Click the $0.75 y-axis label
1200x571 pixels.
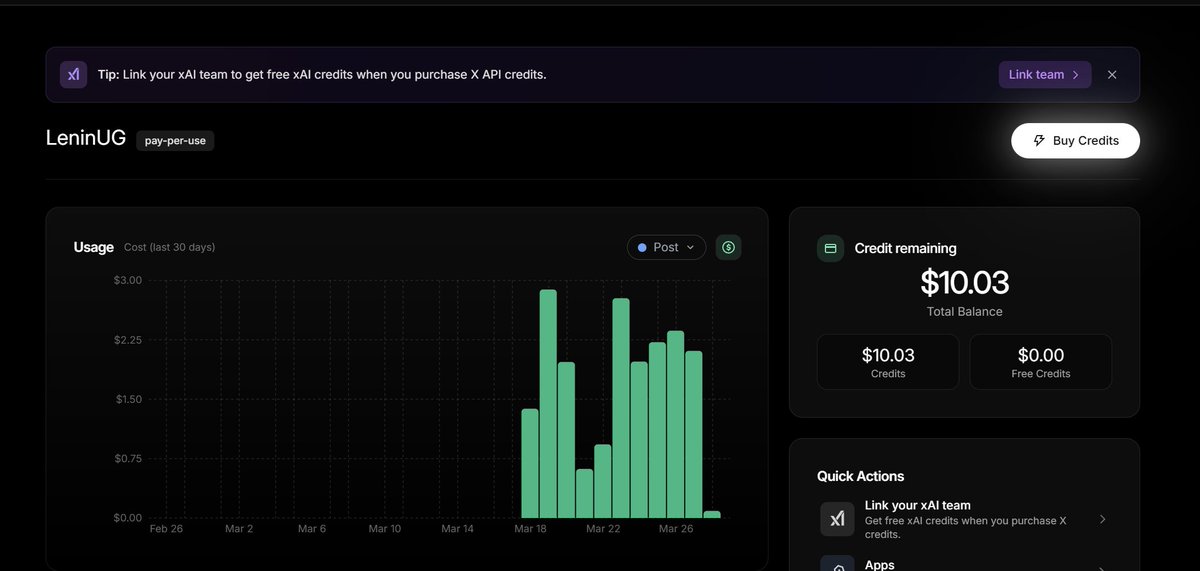[128, 459]
